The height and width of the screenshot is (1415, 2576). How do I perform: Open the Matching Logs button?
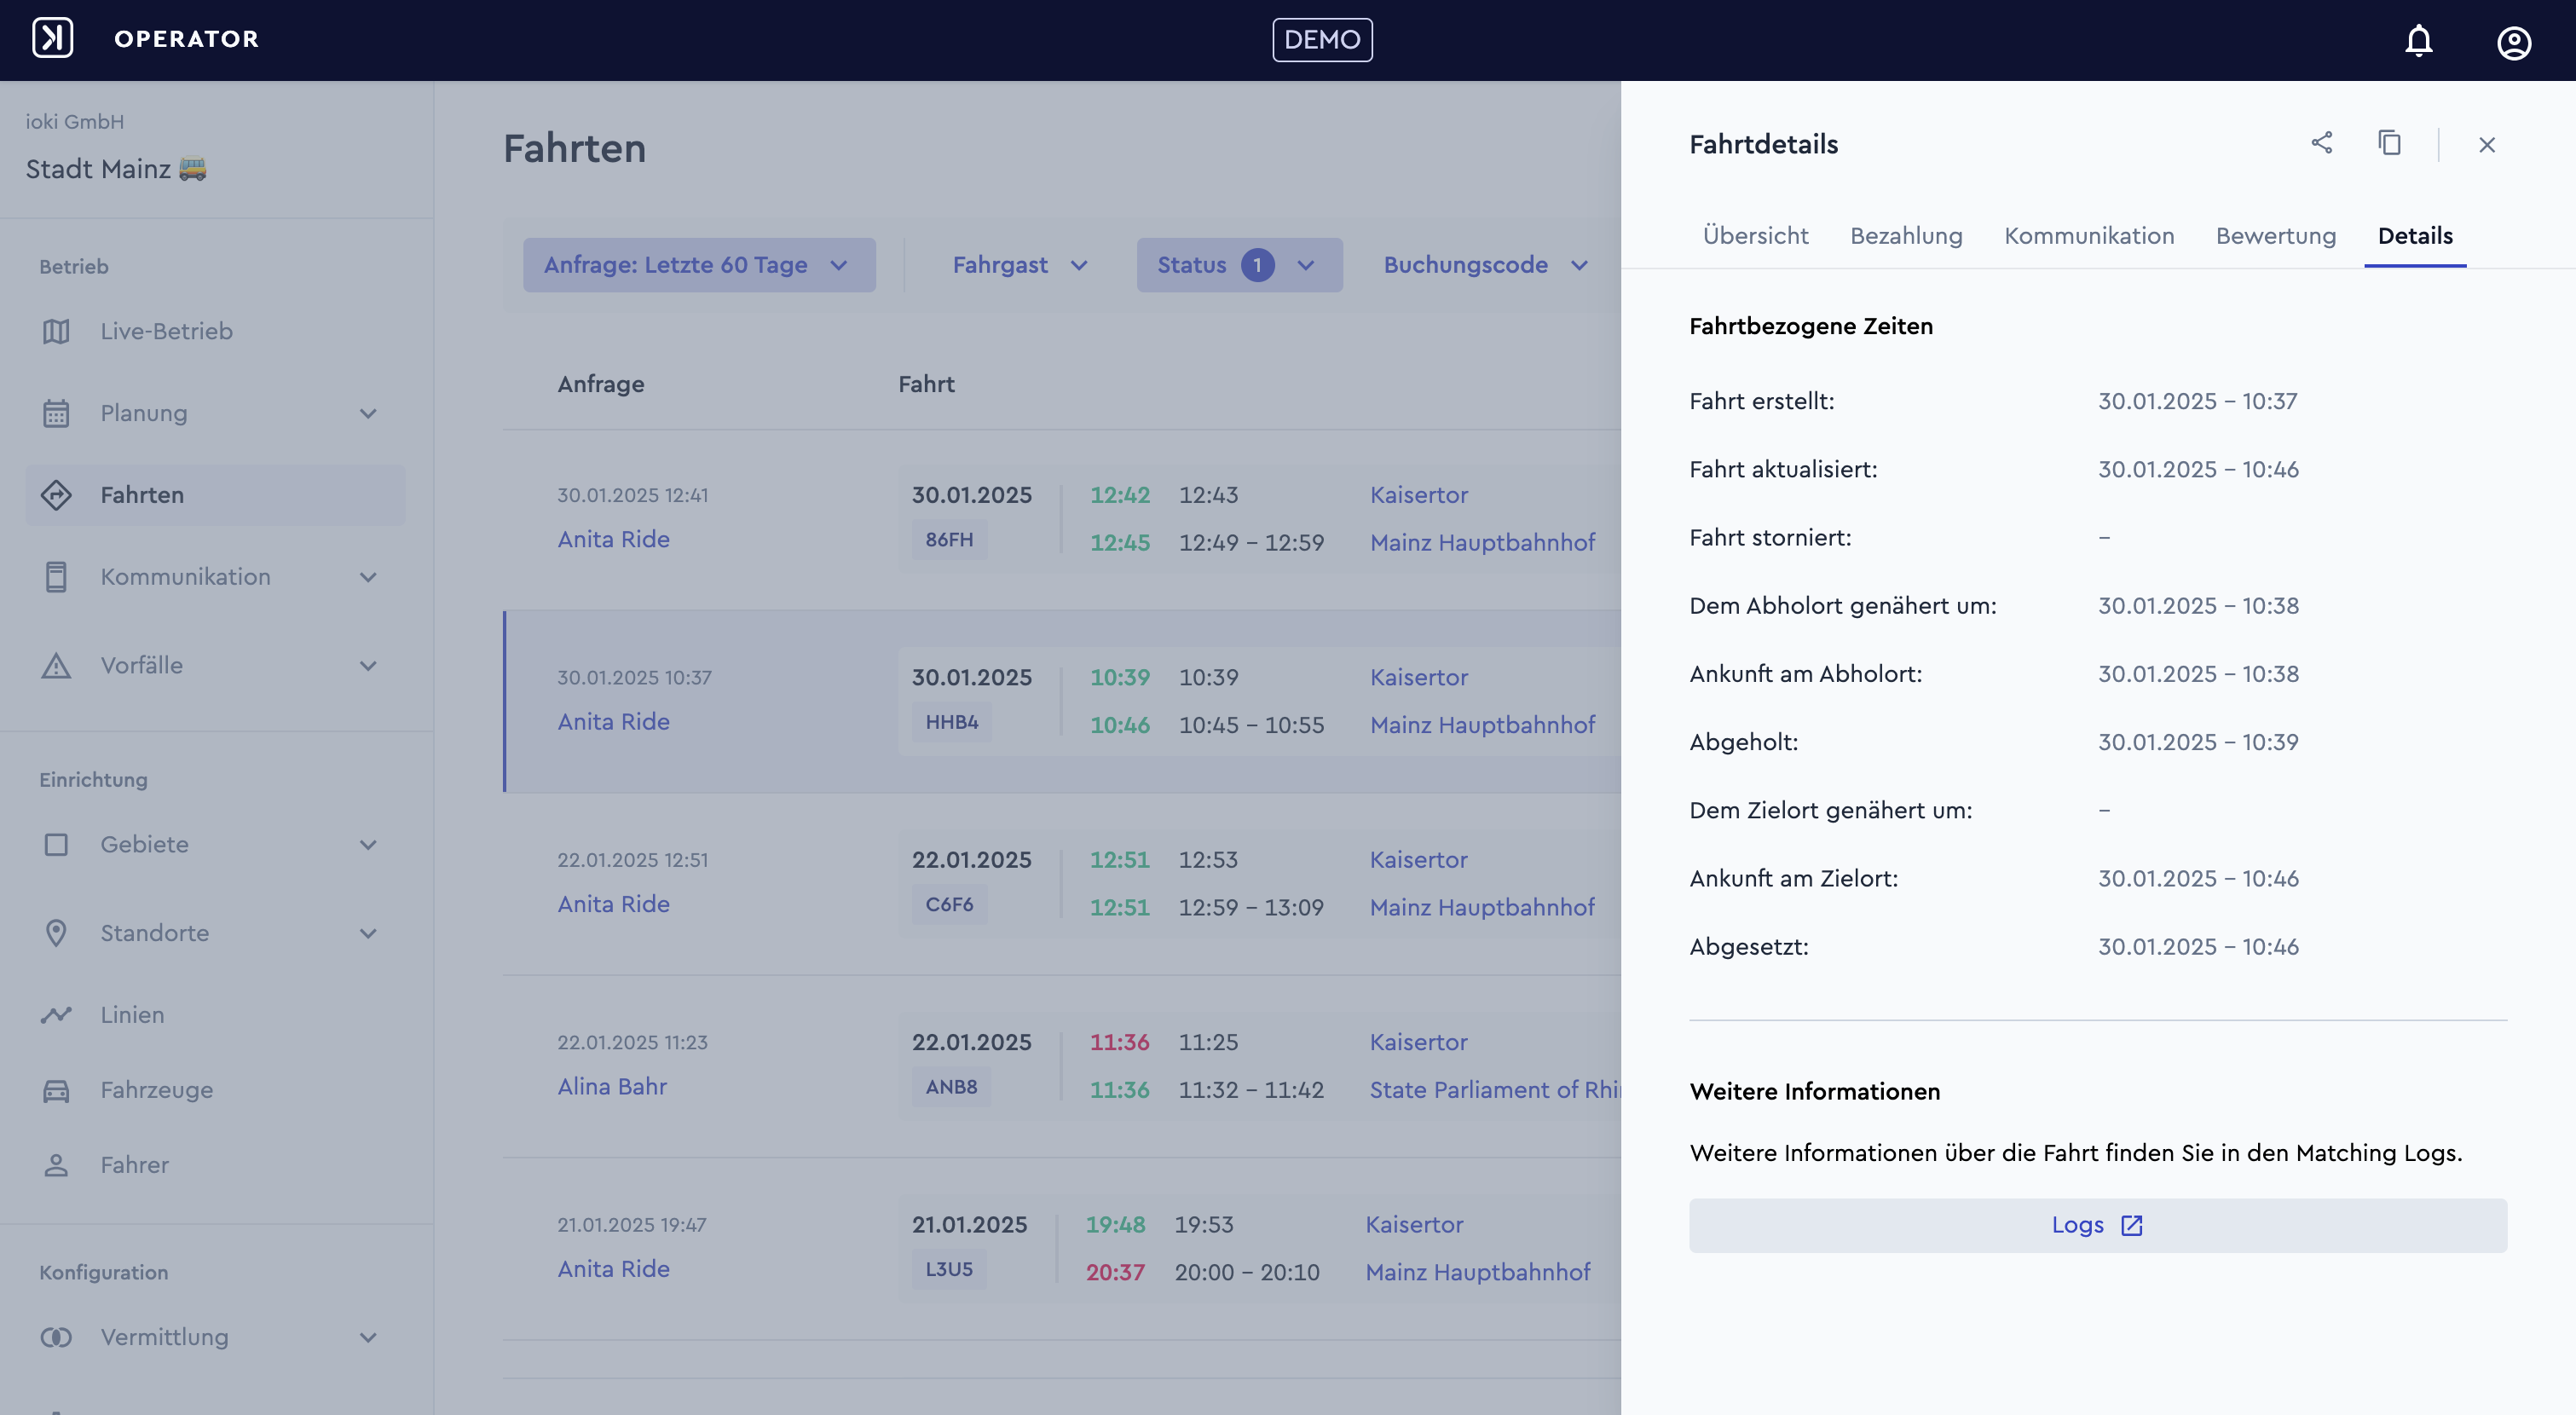click(2098, 1226)
